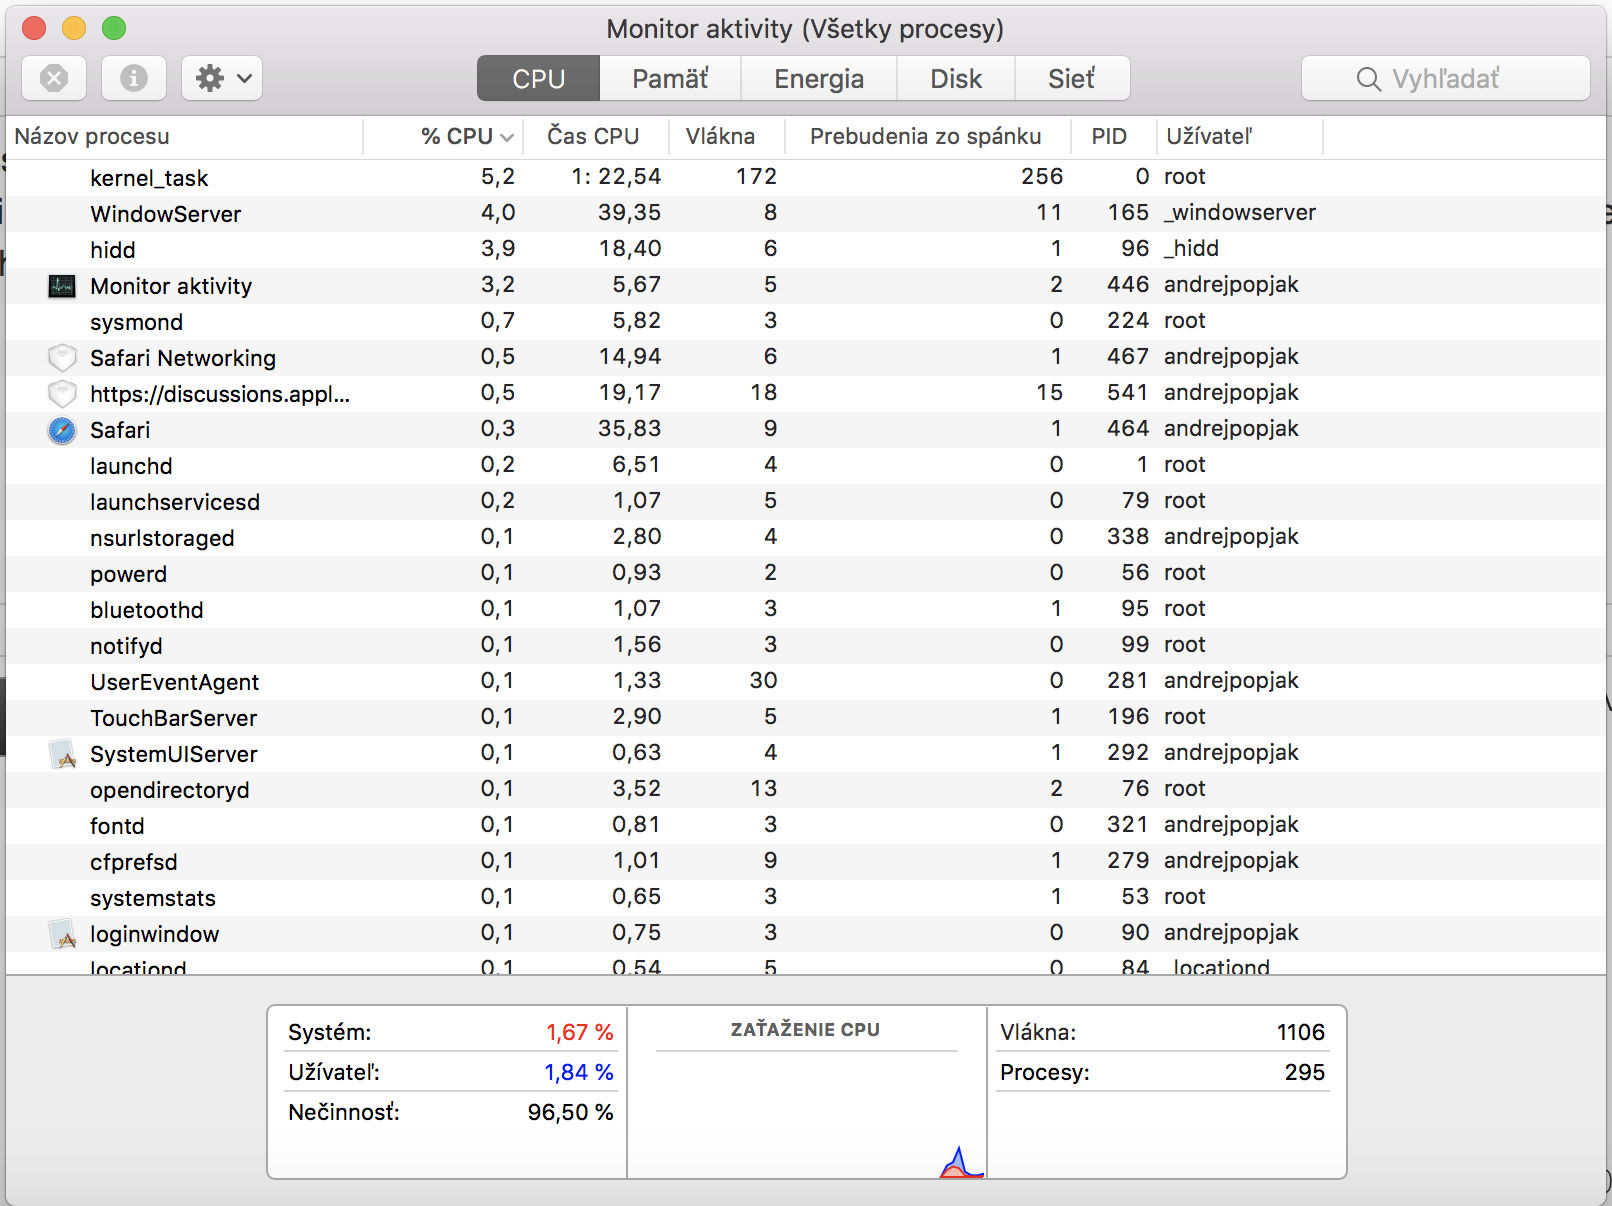Sort by PID column header

coord(1113,136)
